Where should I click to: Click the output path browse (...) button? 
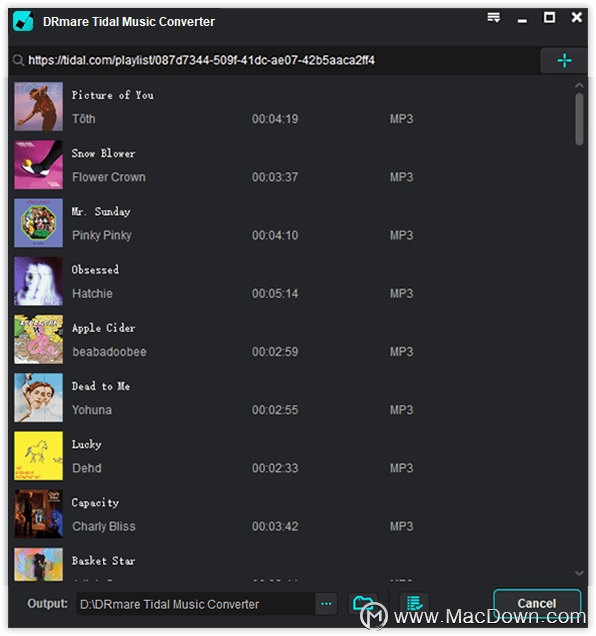pos(326,604)
